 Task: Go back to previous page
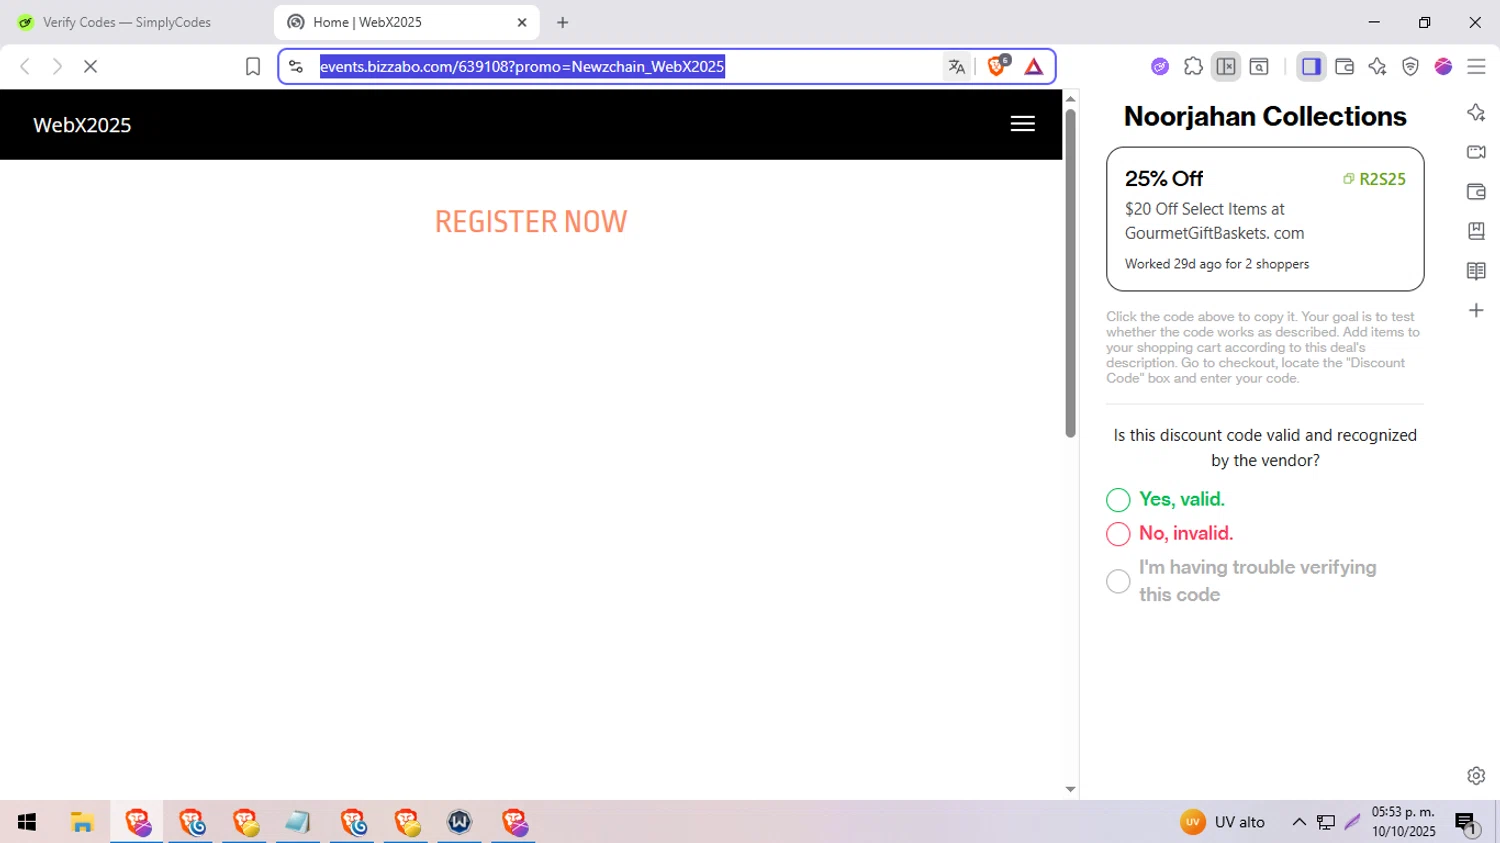click(25, 66)
